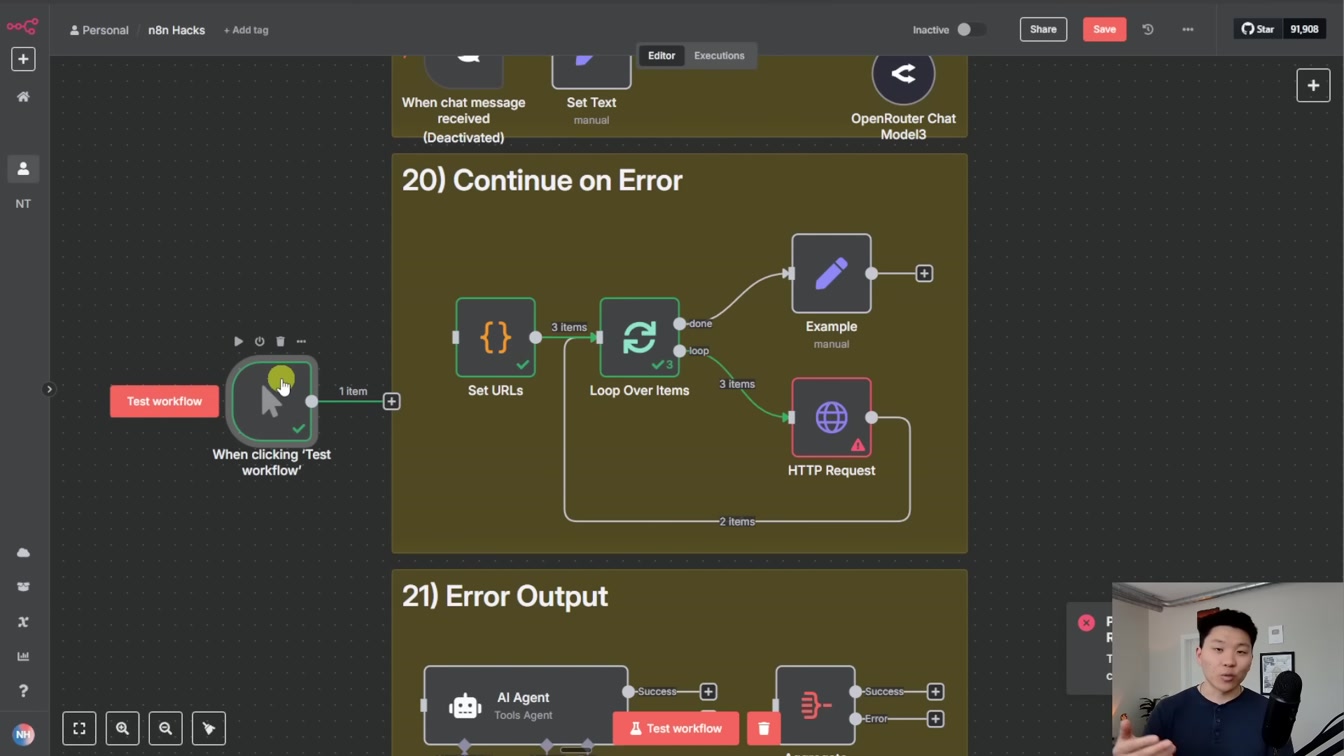
Task: Open the workflow options ellipsis menu
Action: pos(1188,29)
